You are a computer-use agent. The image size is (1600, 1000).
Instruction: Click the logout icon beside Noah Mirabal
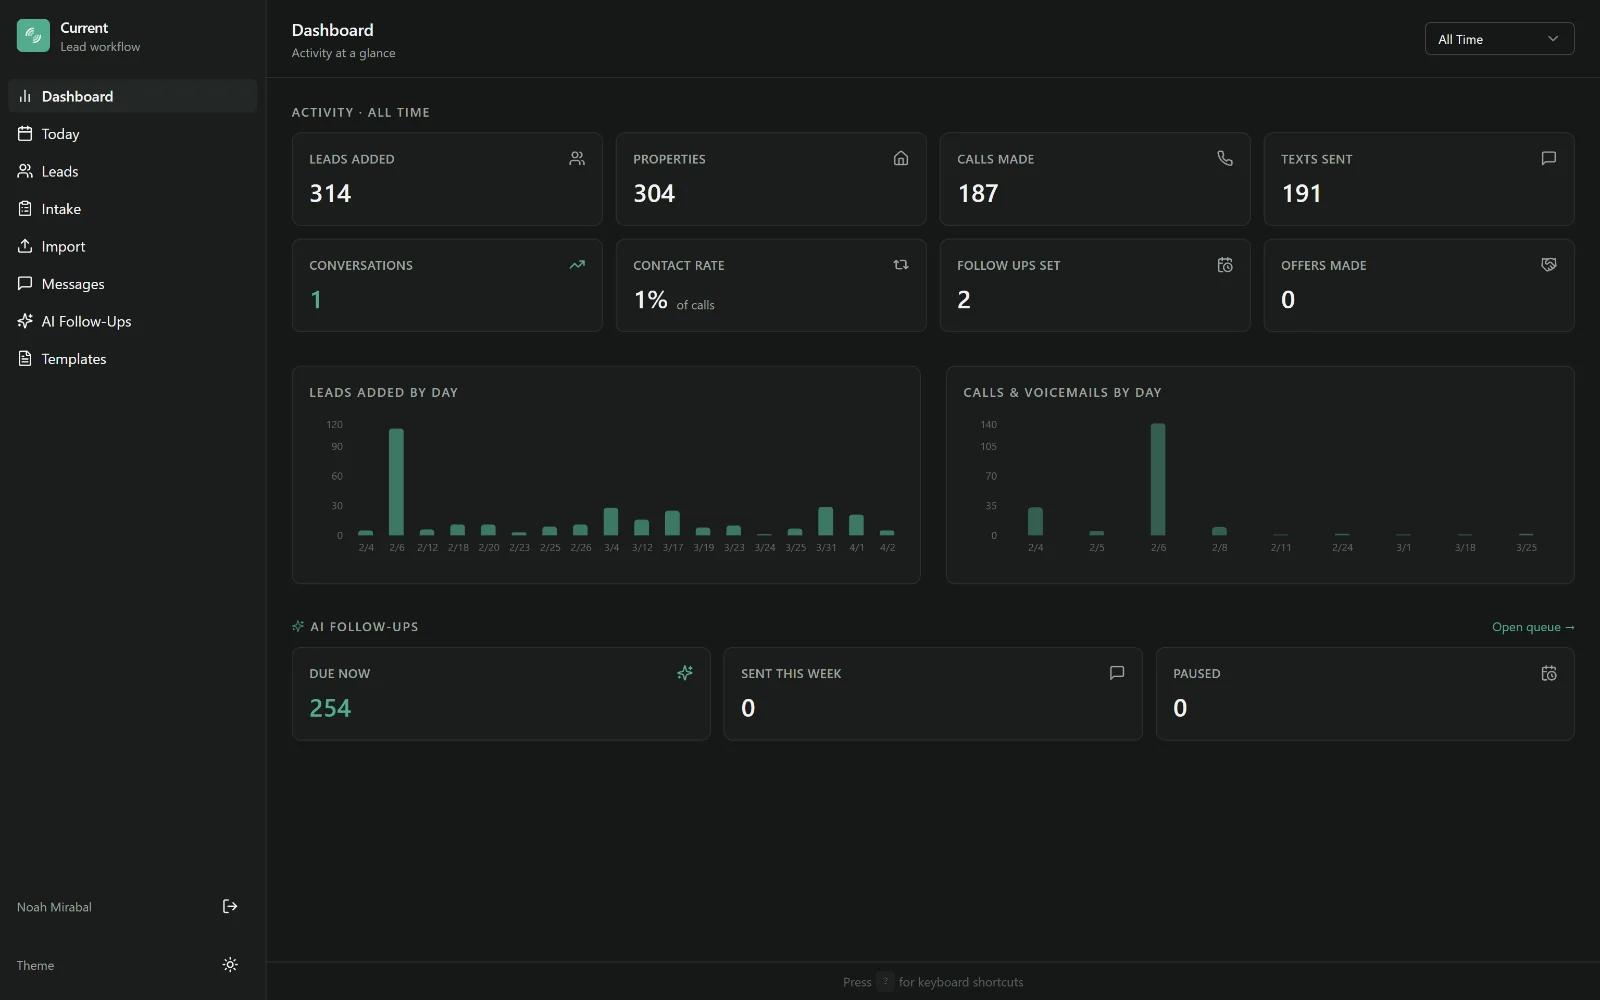(x=230, y=906)
